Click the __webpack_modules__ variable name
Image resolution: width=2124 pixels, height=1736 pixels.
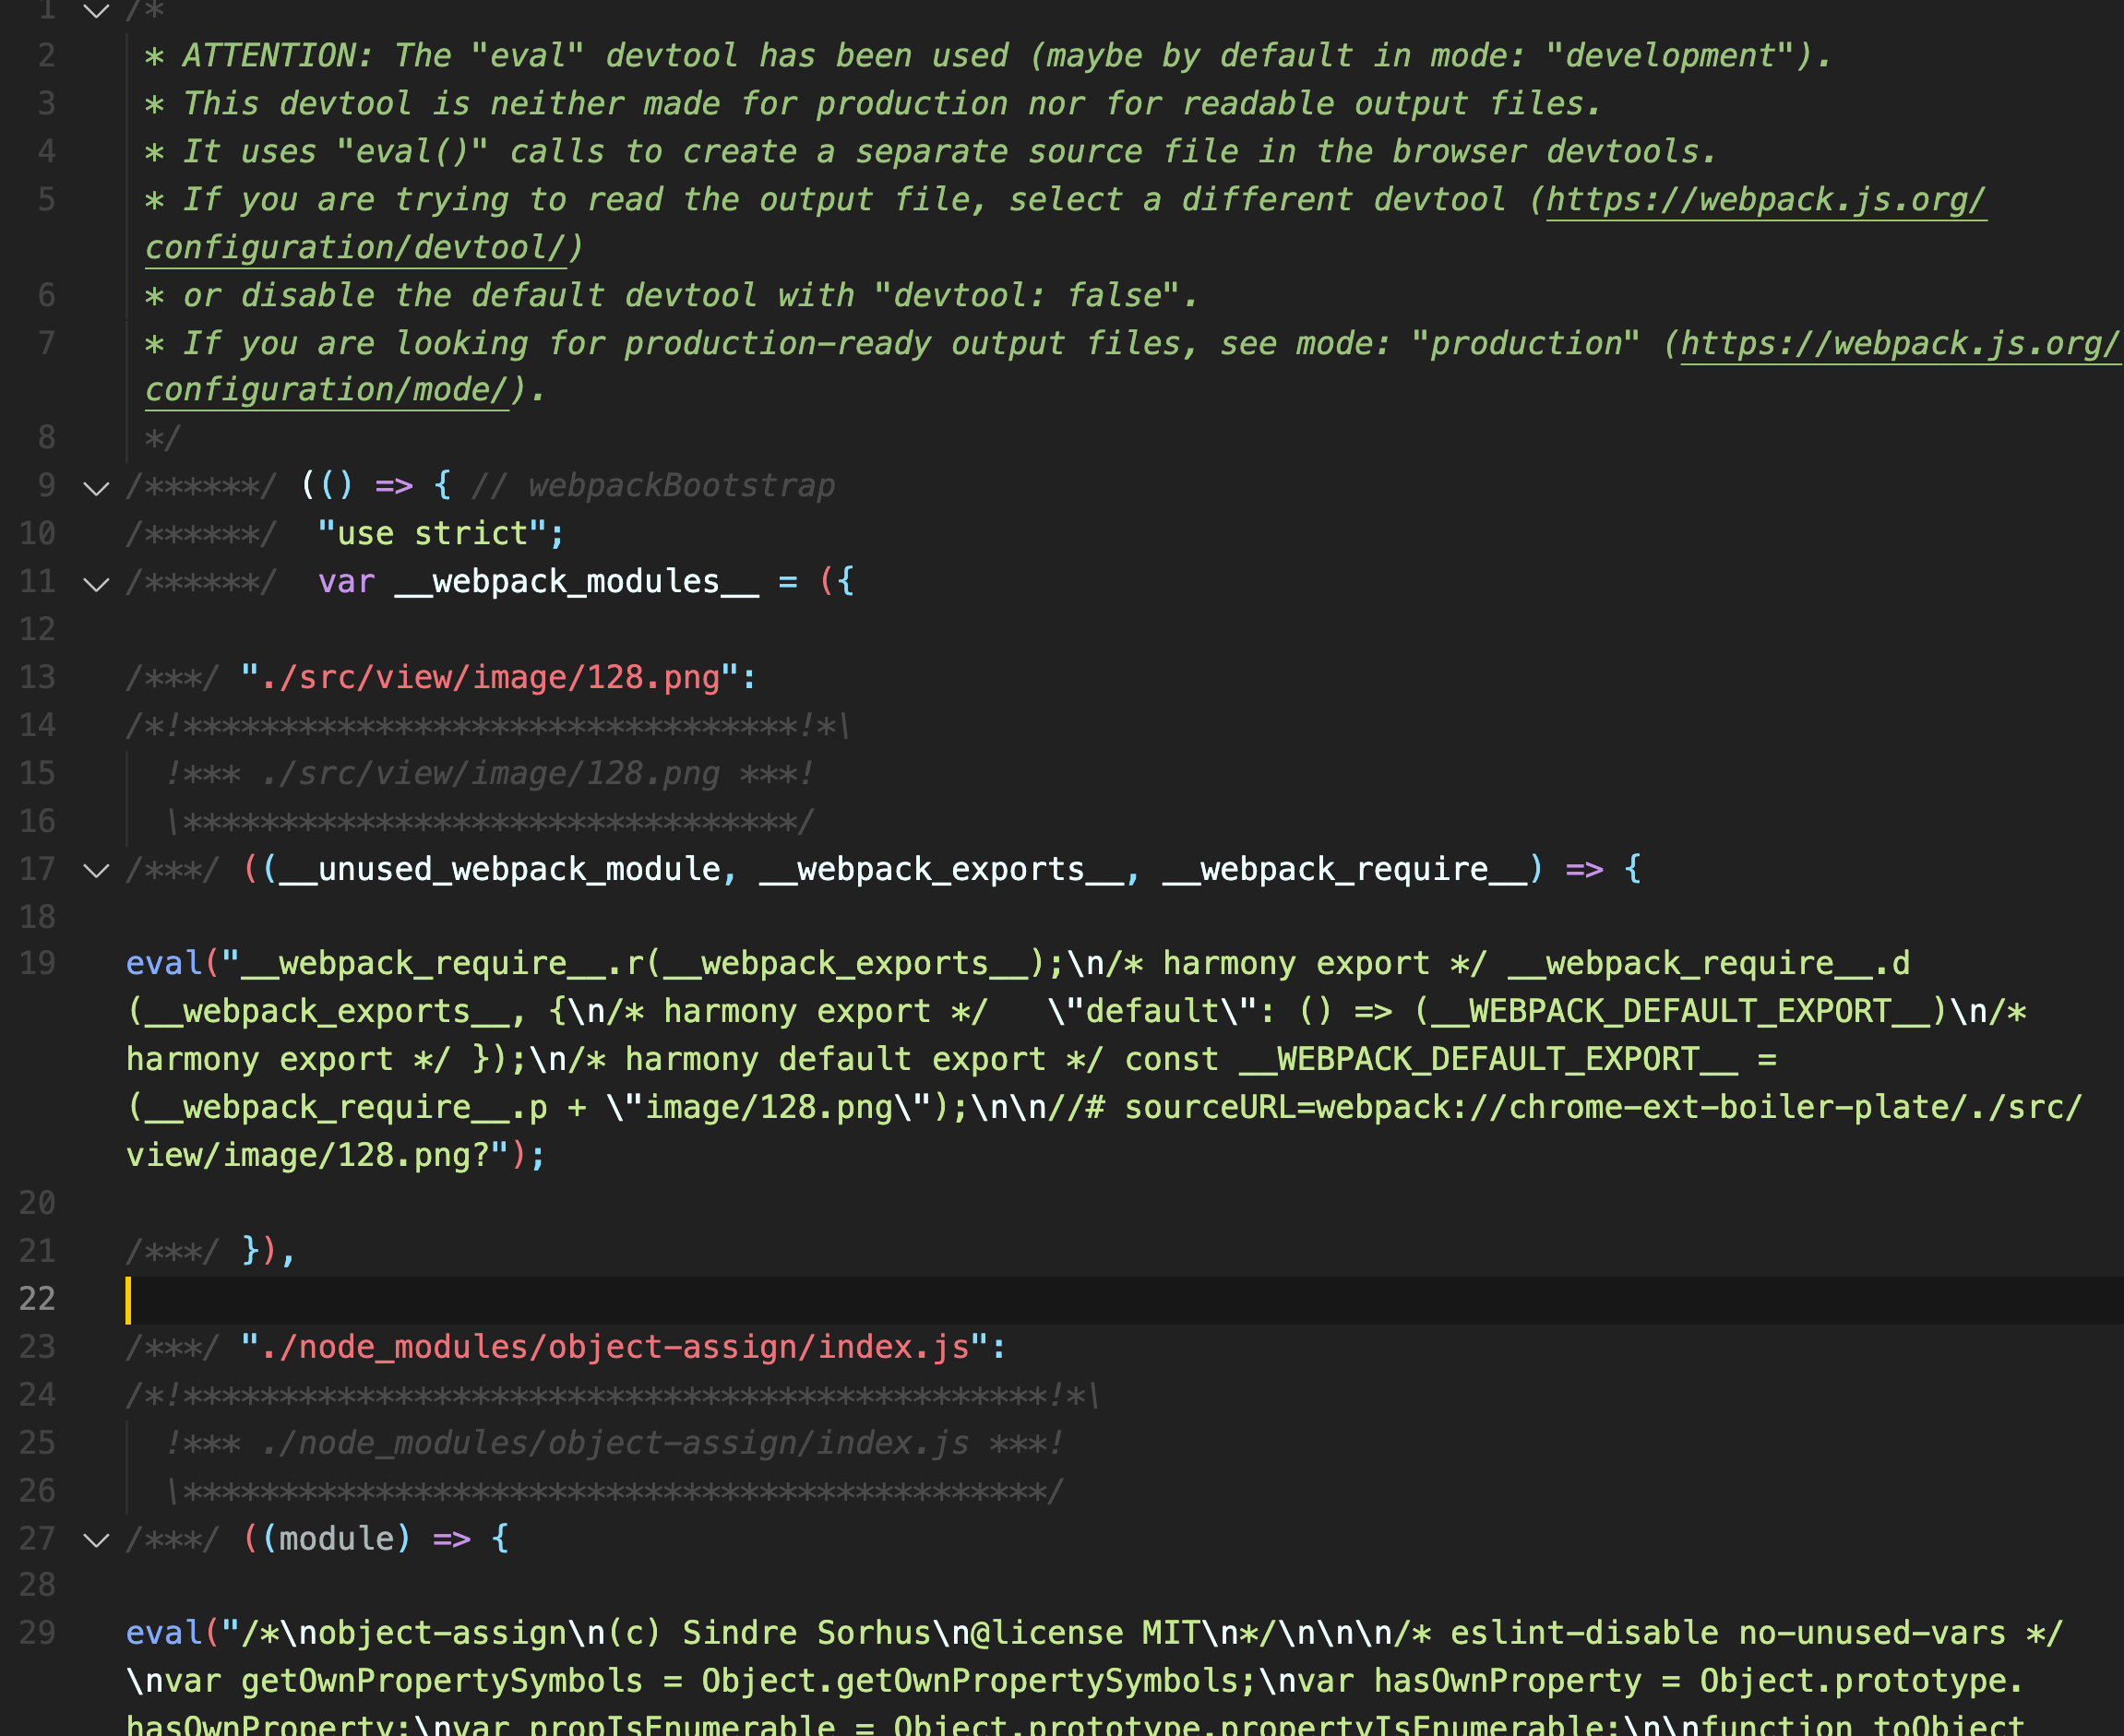[x=576, y=582]
